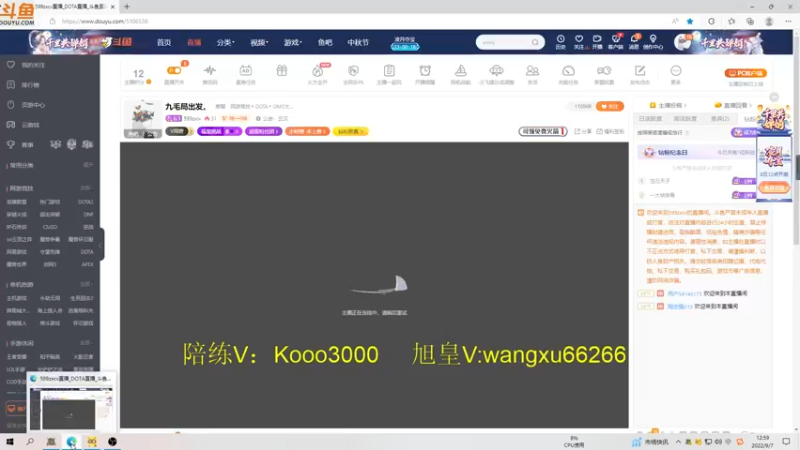Toggle the orange live broadcast switch
This screenshot has height=450, width=800.
174,70
